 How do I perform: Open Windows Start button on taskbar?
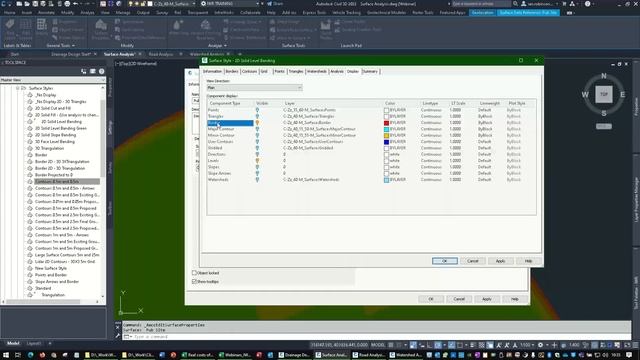pos(6,355)
